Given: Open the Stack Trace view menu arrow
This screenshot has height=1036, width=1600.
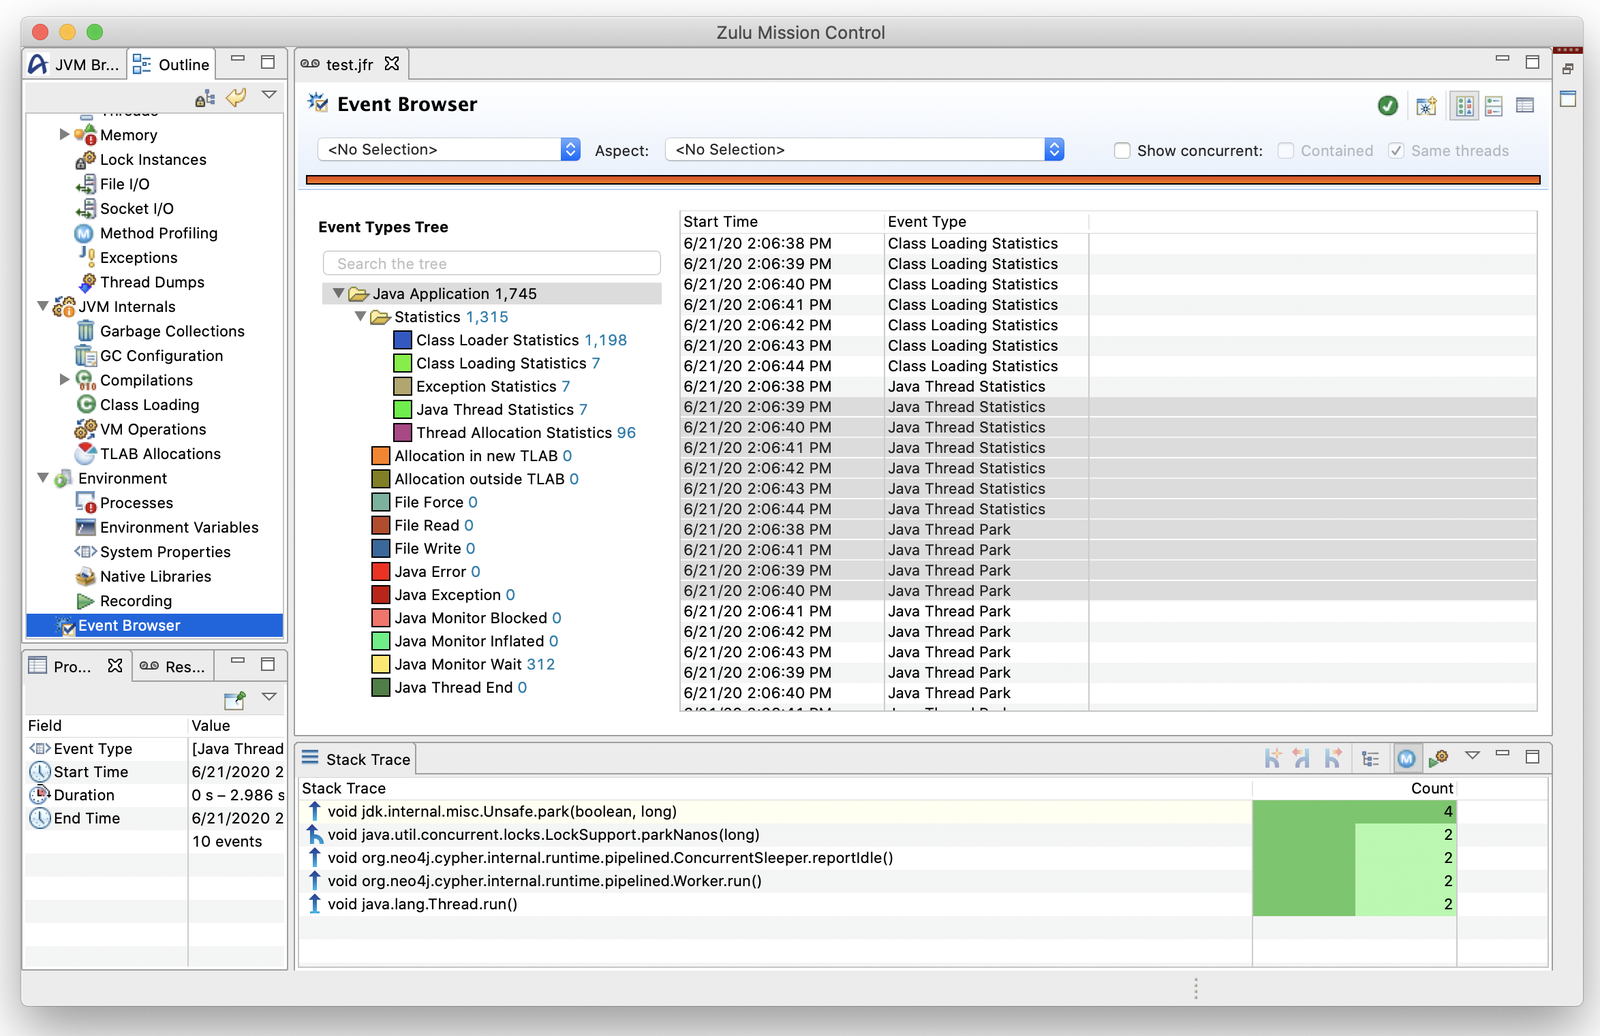Looking at the screenshot, I should tap(1472, 756).
